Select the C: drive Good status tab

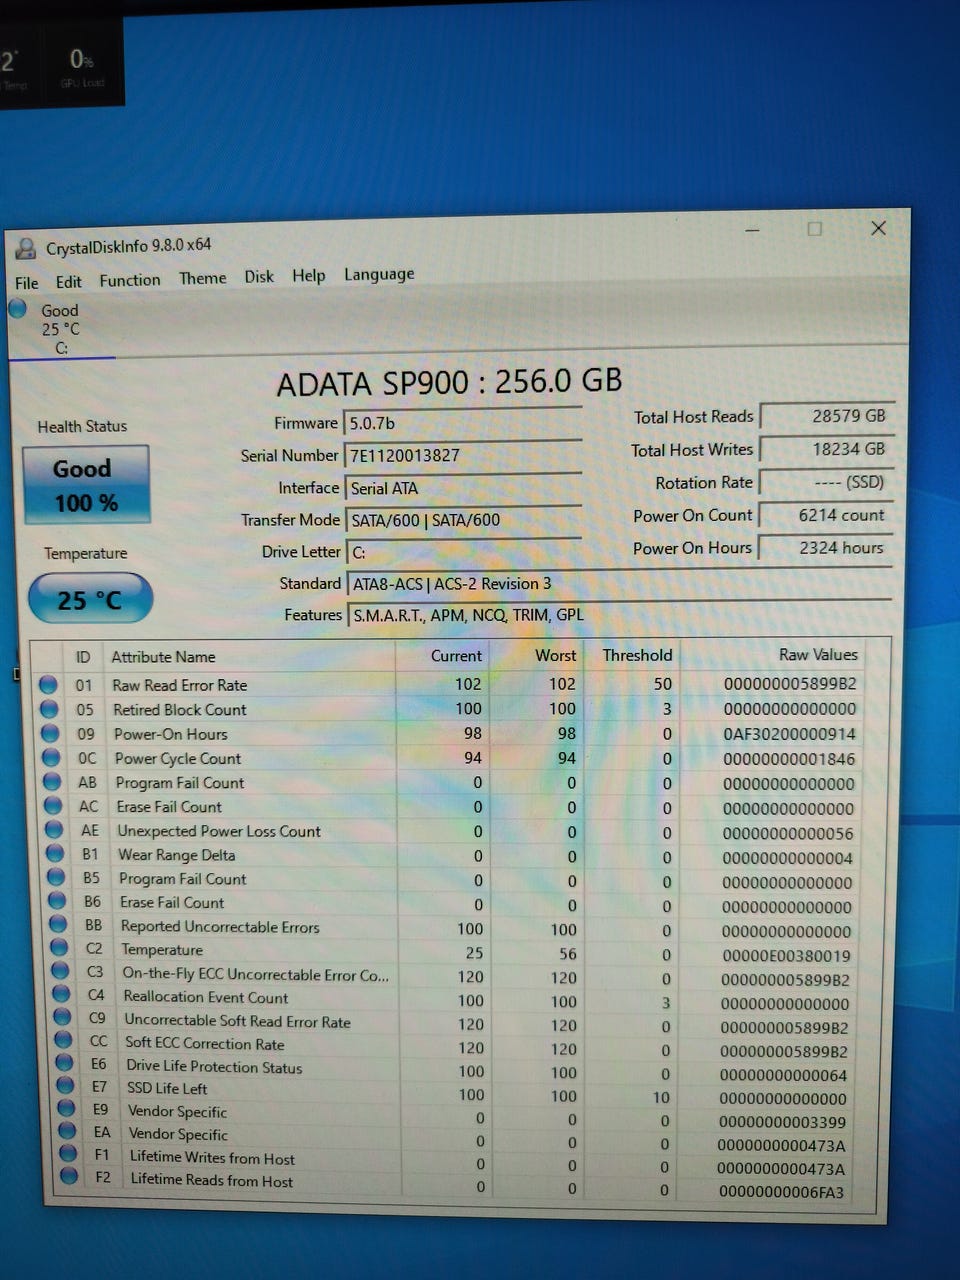click(60, 328)
